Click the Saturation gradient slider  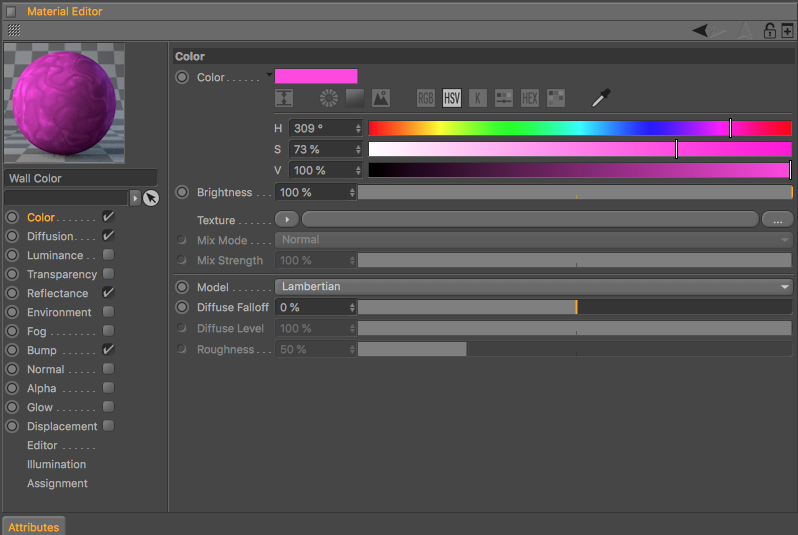[580, 149]
